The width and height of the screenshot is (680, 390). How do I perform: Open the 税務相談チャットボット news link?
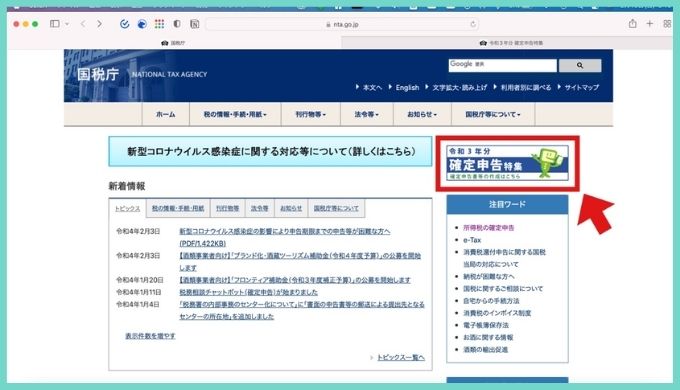coord(248,292)
